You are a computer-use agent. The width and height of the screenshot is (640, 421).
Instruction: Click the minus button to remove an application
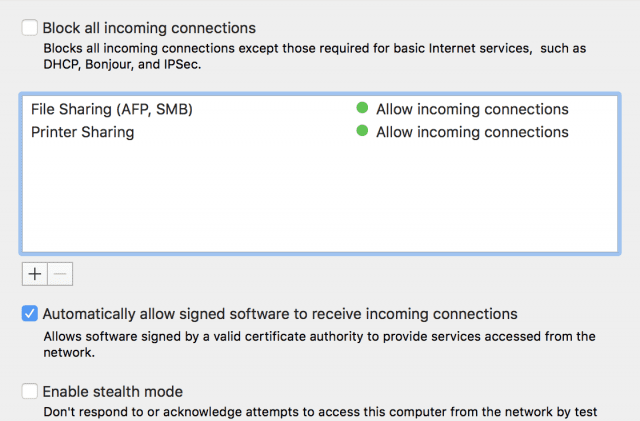point(60,274)
